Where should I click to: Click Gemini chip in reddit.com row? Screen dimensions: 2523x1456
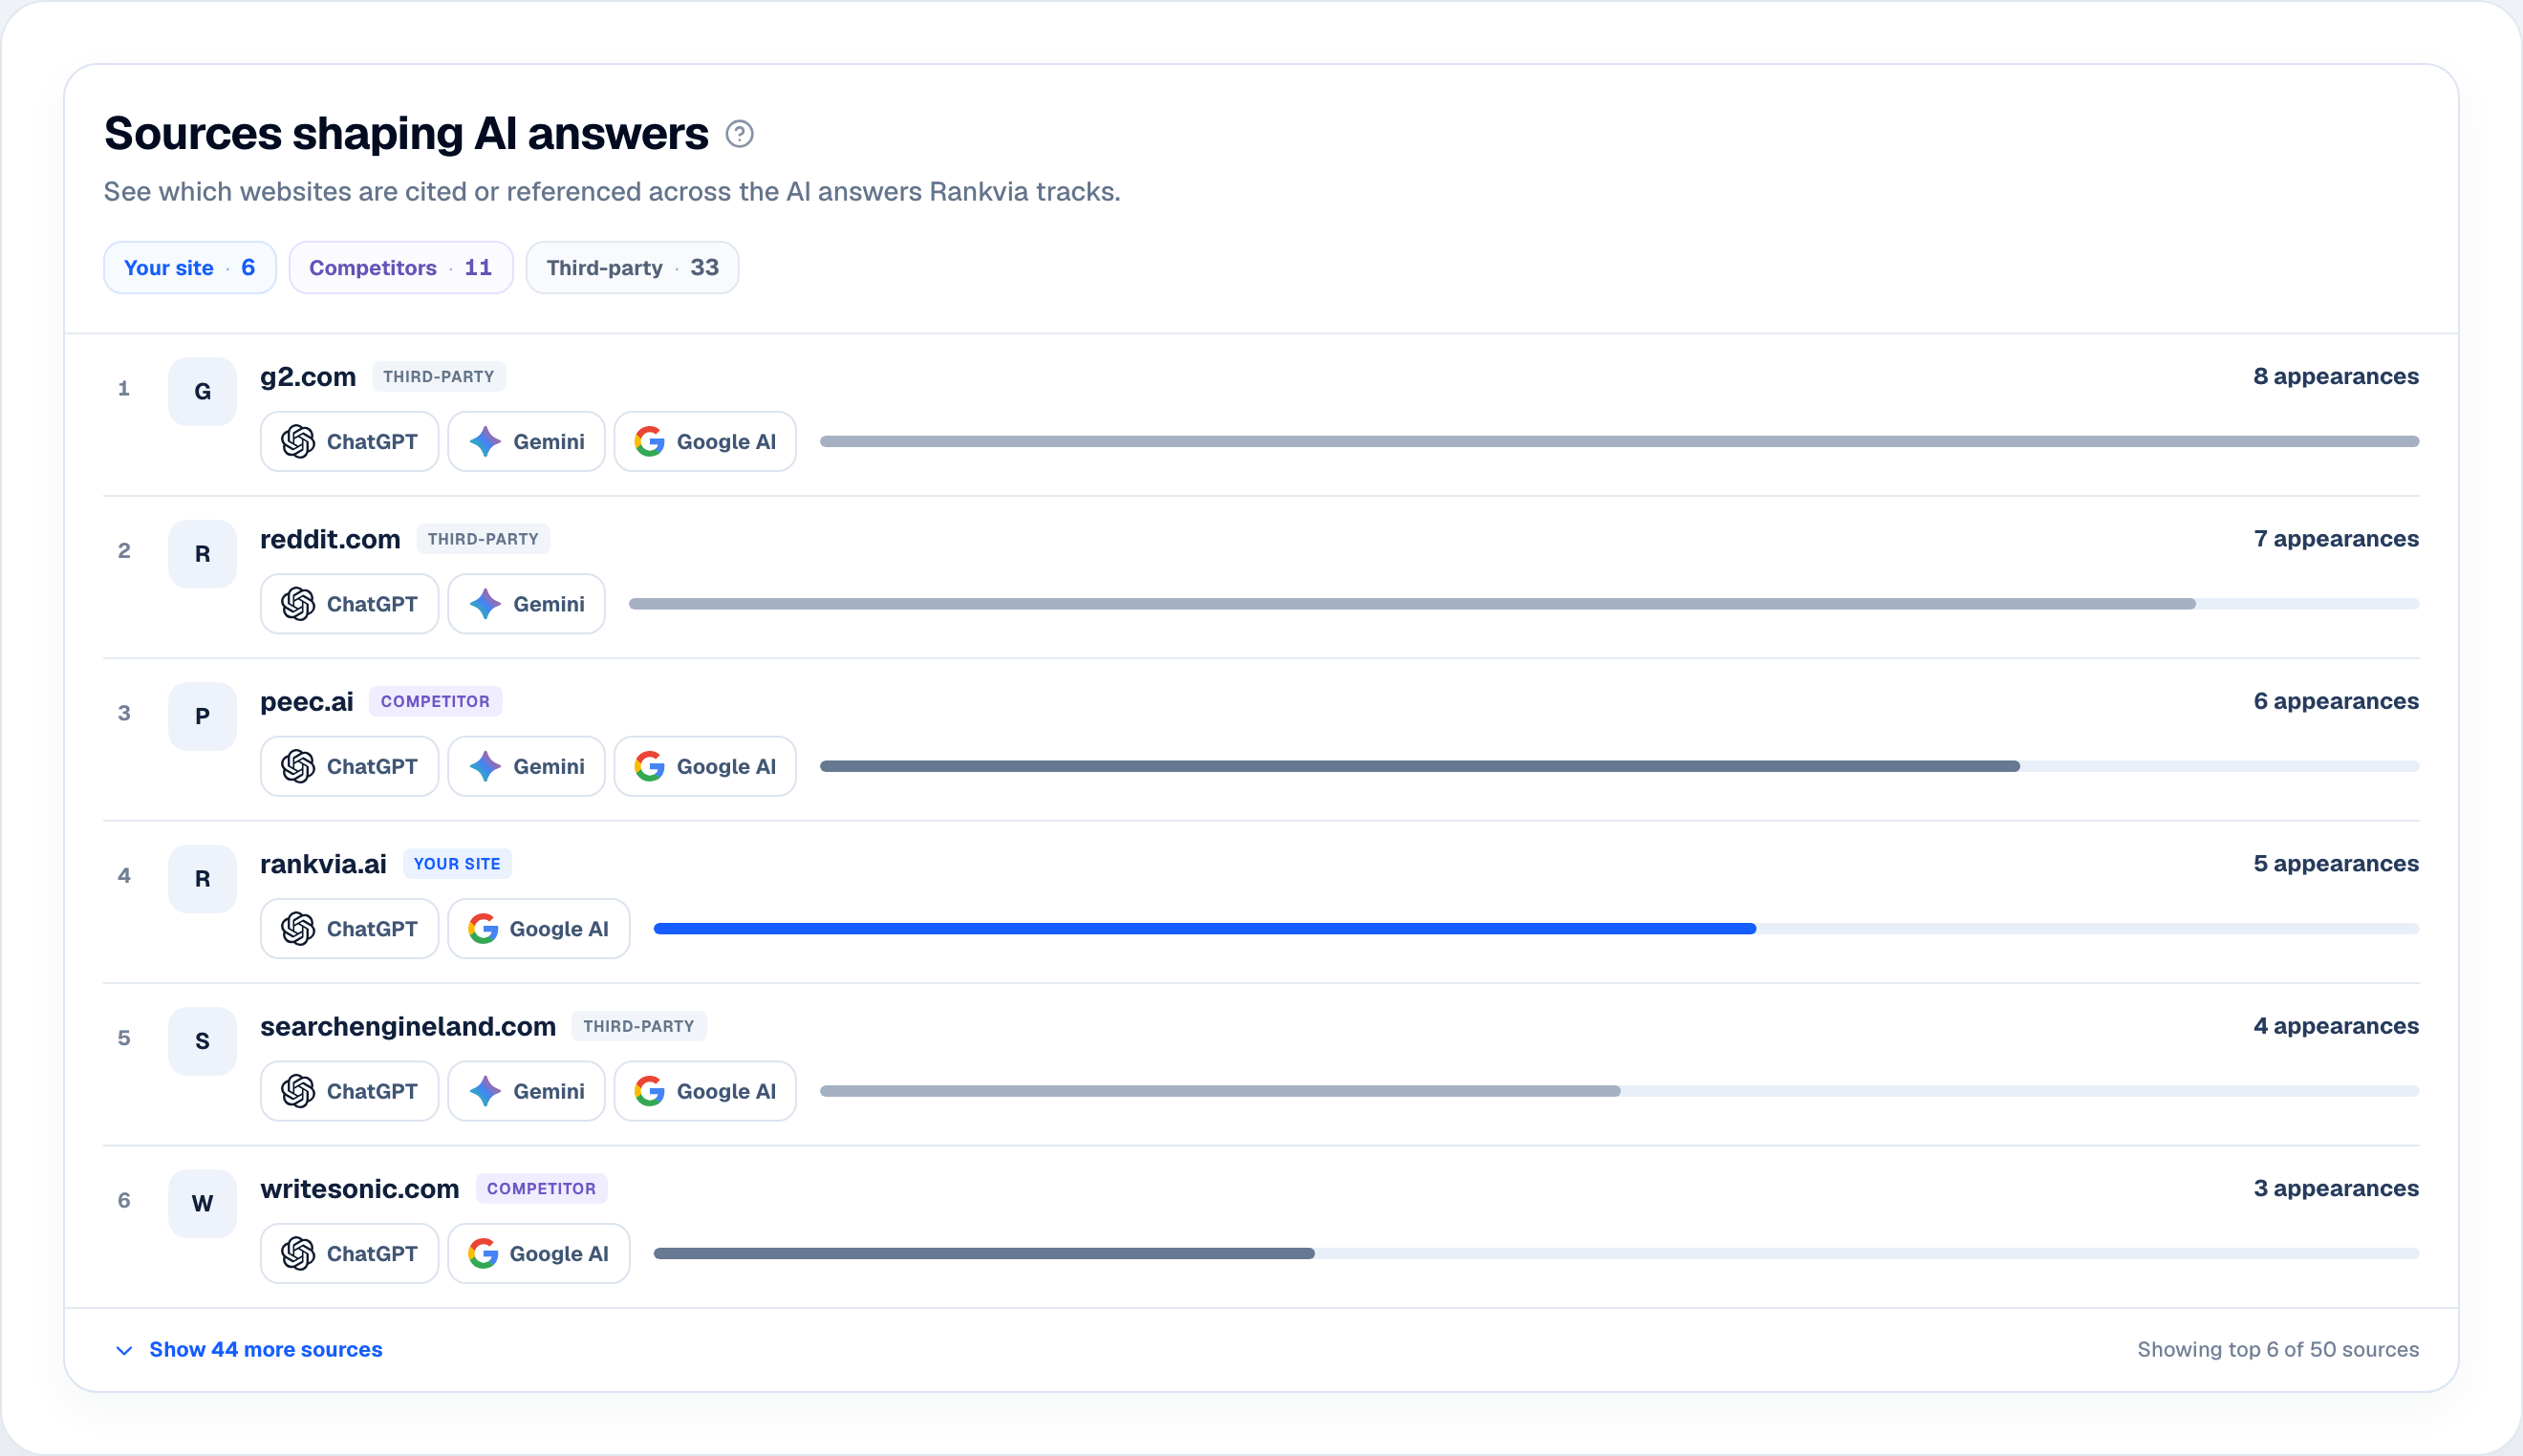[x=526, y=604]
